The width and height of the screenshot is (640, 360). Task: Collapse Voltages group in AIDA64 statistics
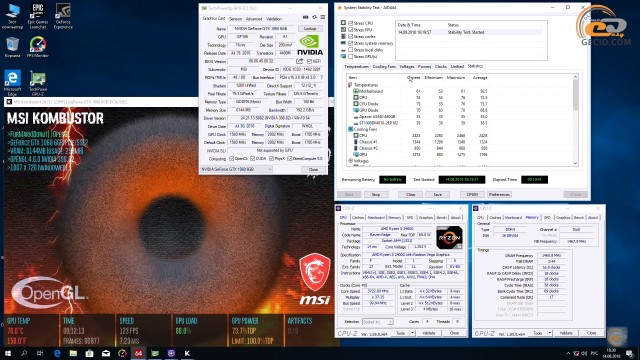(350, 161)
